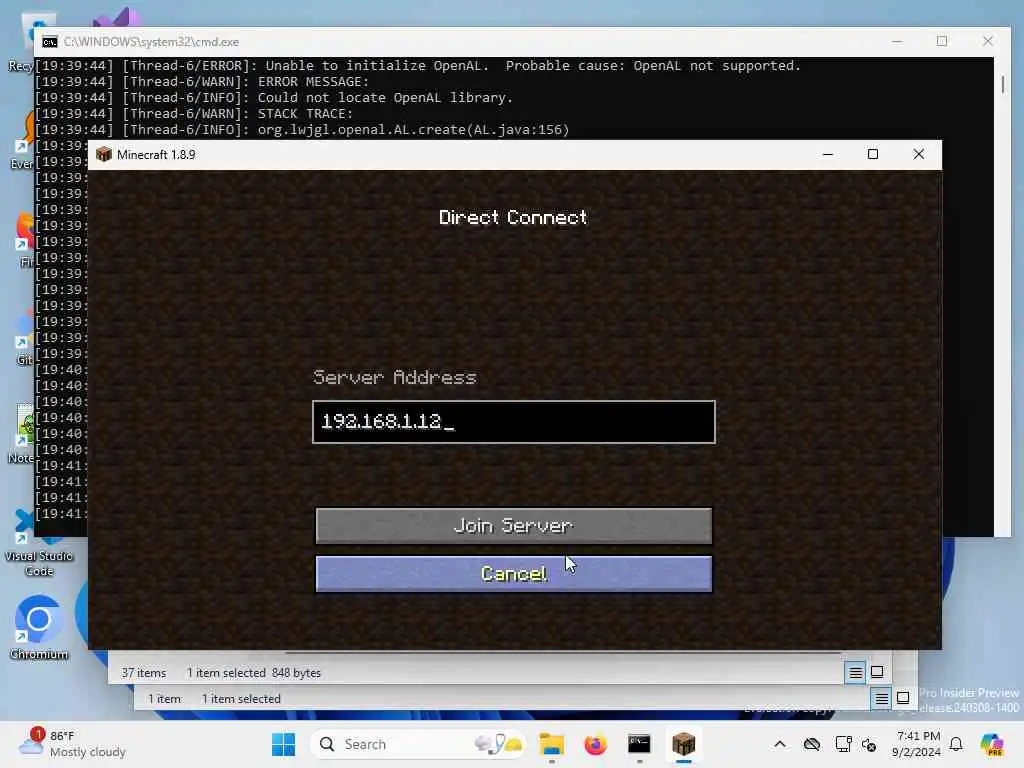This screenshot has width=1024, height=768.
Task: Switch Explorer with 37 items to large icons view
Action: click(x=877, y=672)
